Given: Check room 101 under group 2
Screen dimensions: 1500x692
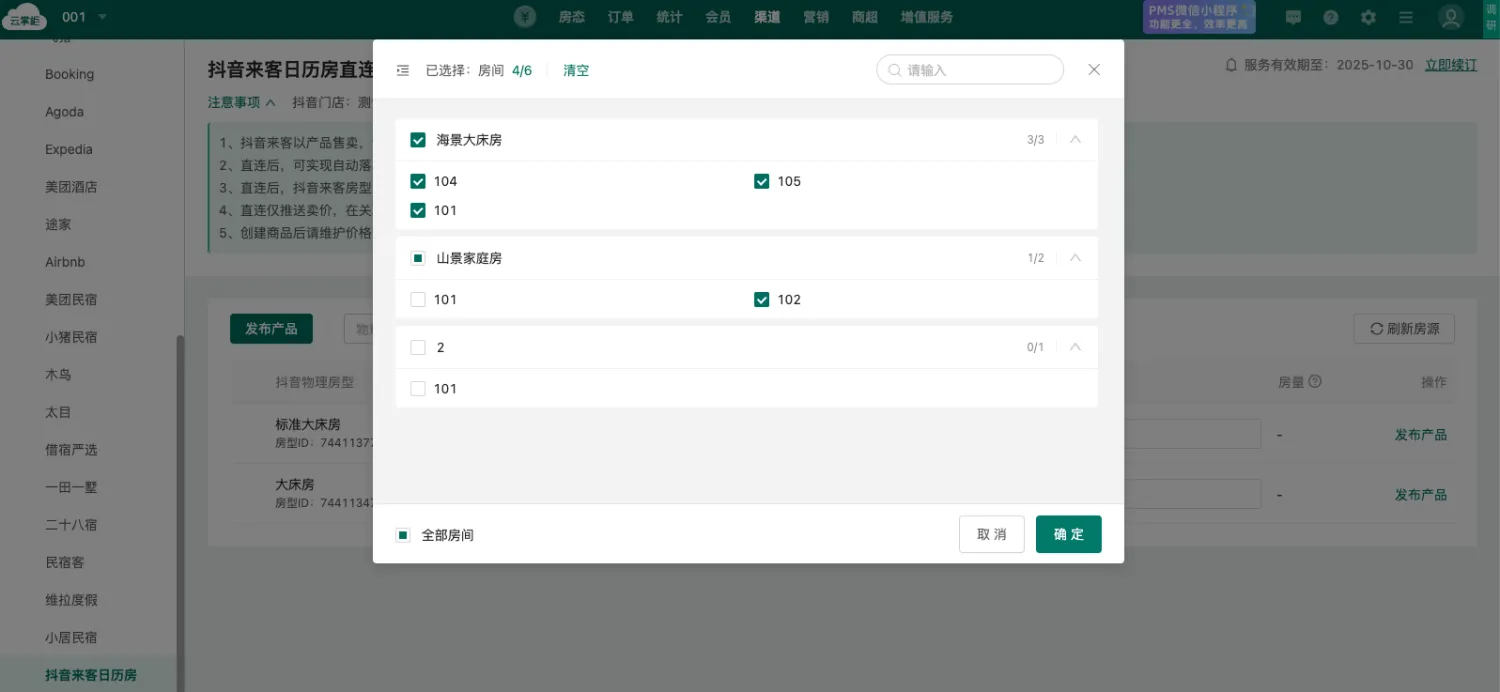Looking at the screenshot, I should (x=418, y=388).
